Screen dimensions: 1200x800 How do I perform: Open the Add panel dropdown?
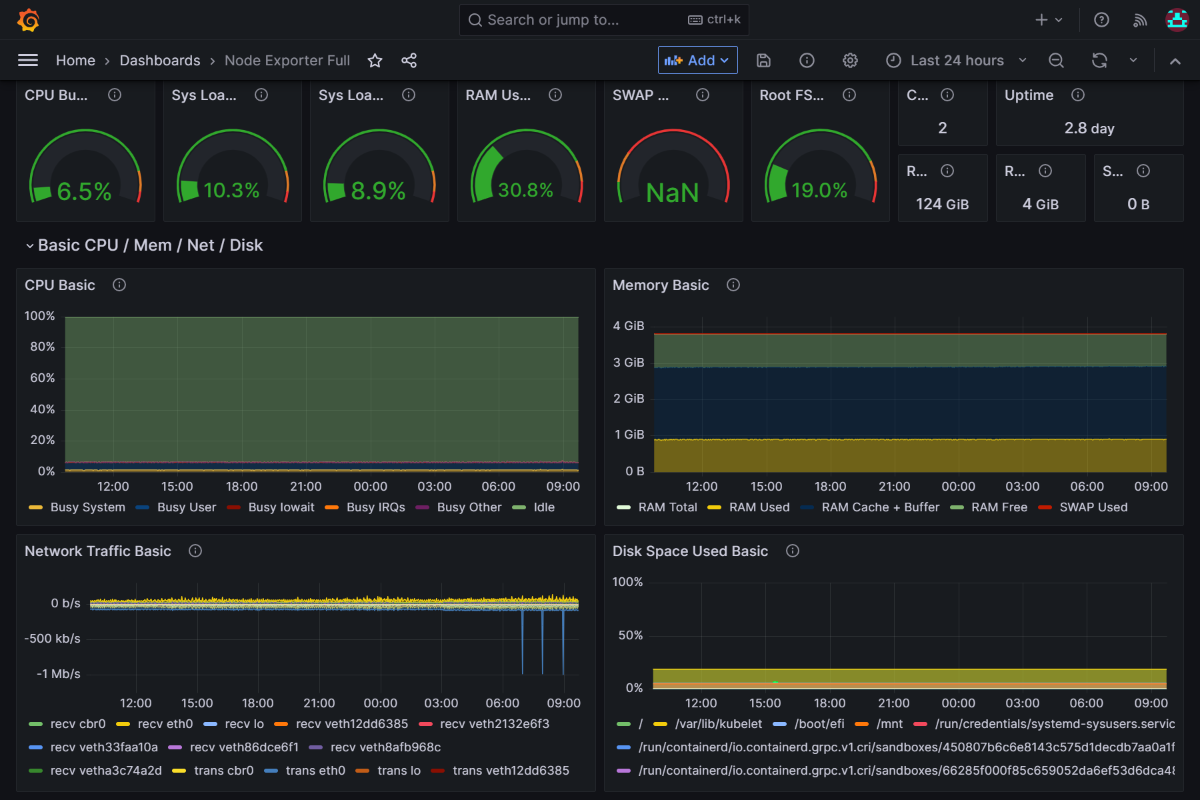tap(697, 60)
